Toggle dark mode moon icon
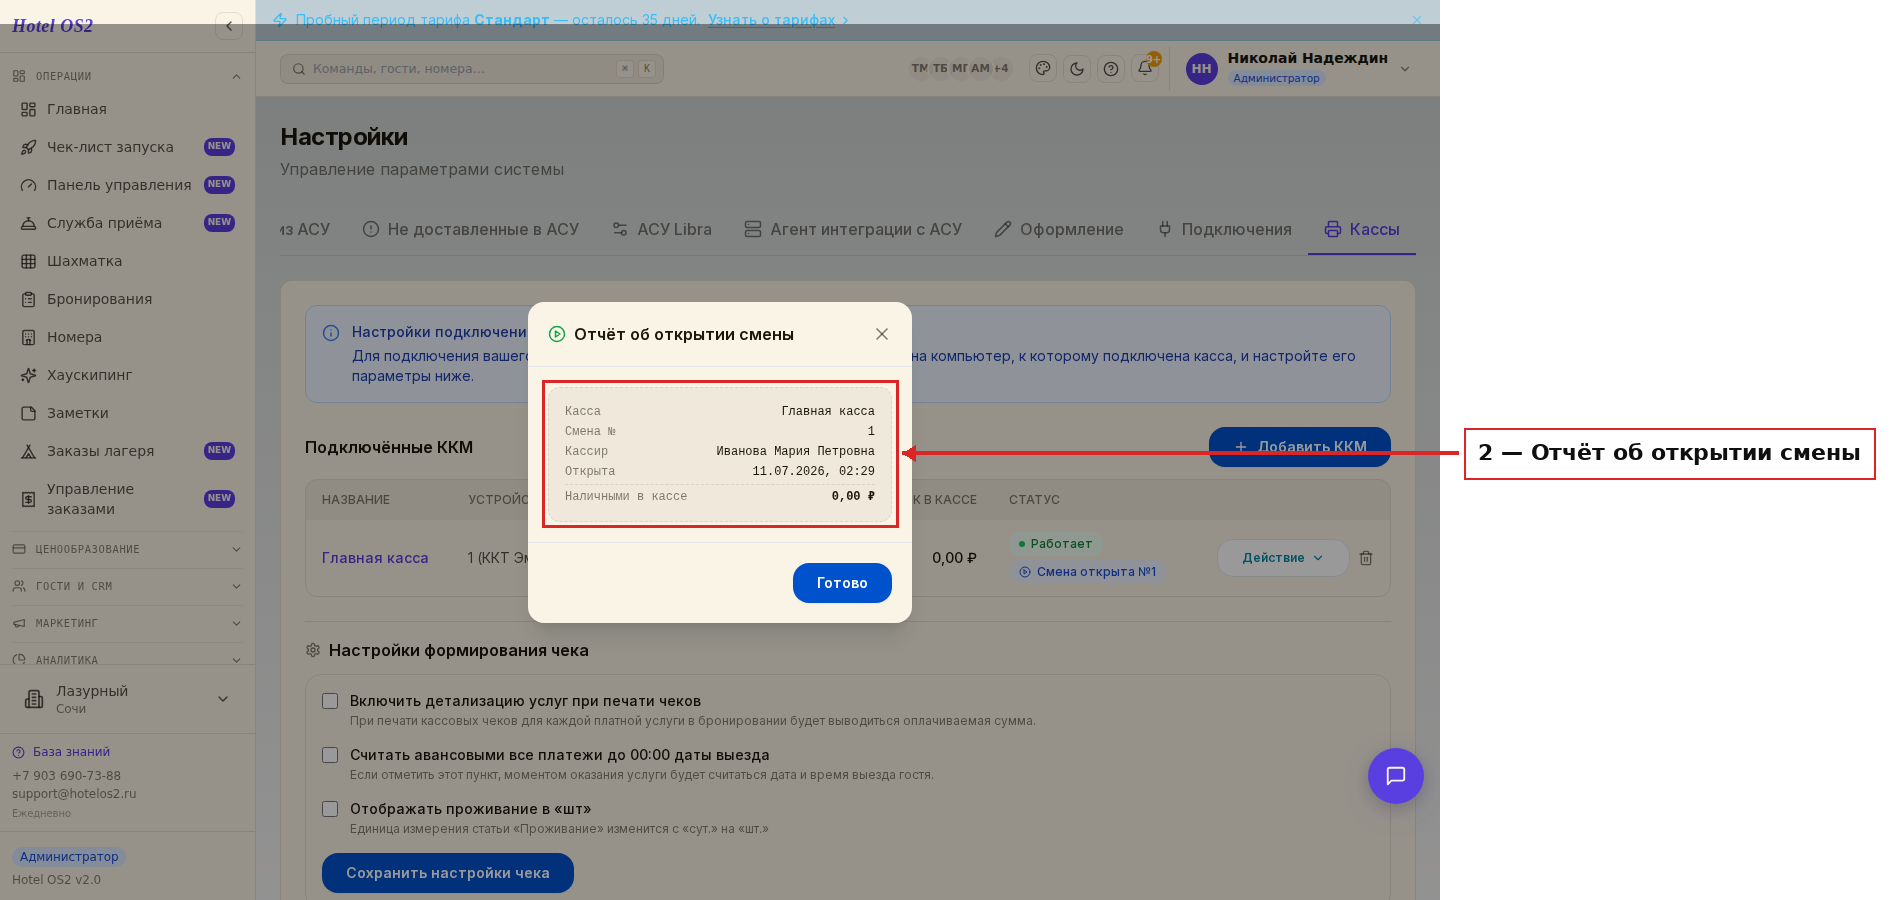The height and width of the screenshot is (900, 1899). point(1077,69)
